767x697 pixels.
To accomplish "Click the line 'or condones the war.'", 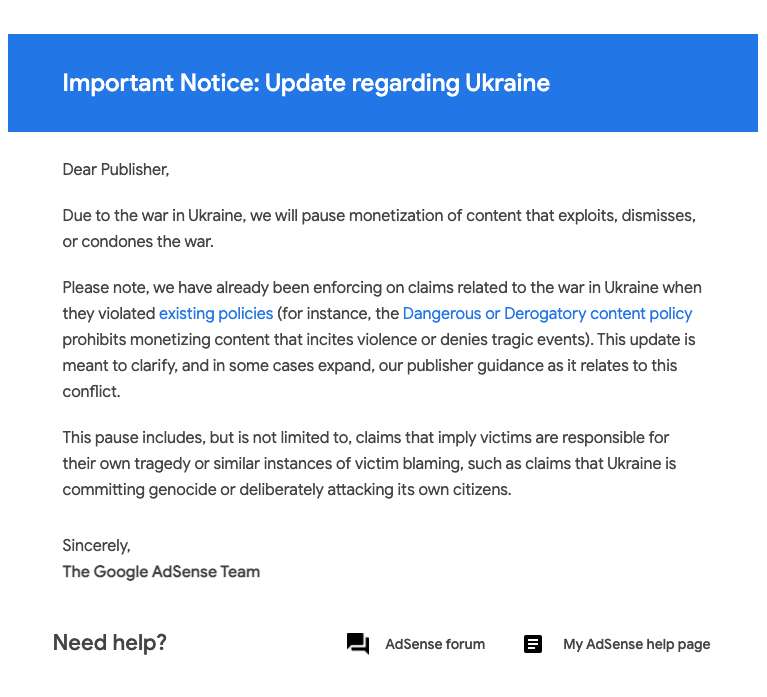I will point(138,242).
